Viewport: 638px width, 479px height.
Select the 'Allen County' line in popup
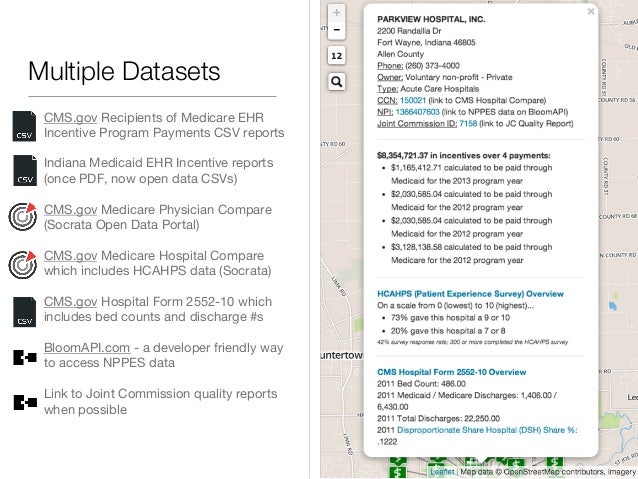(400, 54)
